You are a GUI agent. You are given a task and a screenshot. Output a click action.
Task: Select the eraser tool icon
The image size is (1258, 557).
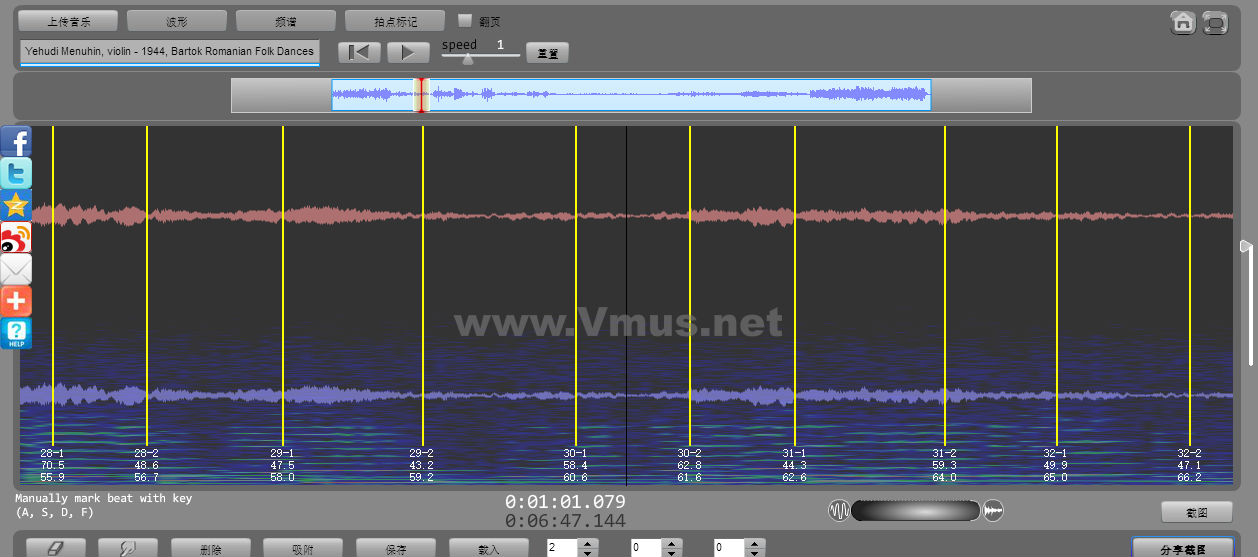click(x=56, y=548)
